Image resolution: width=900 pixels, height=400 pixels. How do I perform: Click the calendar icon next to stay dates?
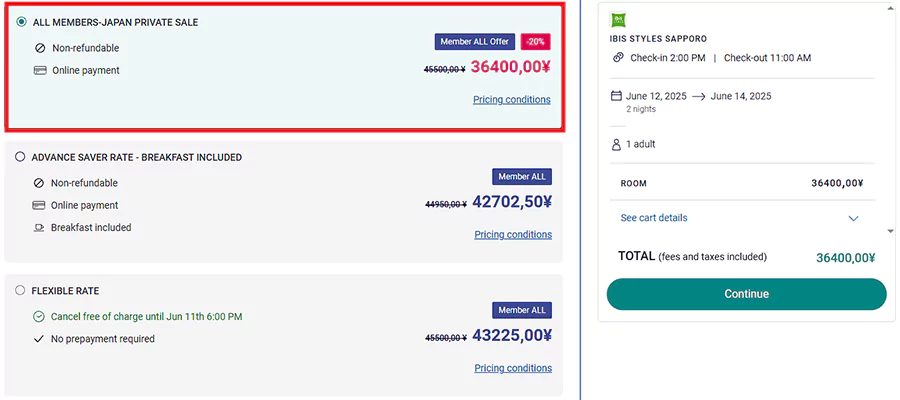coord(616,96)
